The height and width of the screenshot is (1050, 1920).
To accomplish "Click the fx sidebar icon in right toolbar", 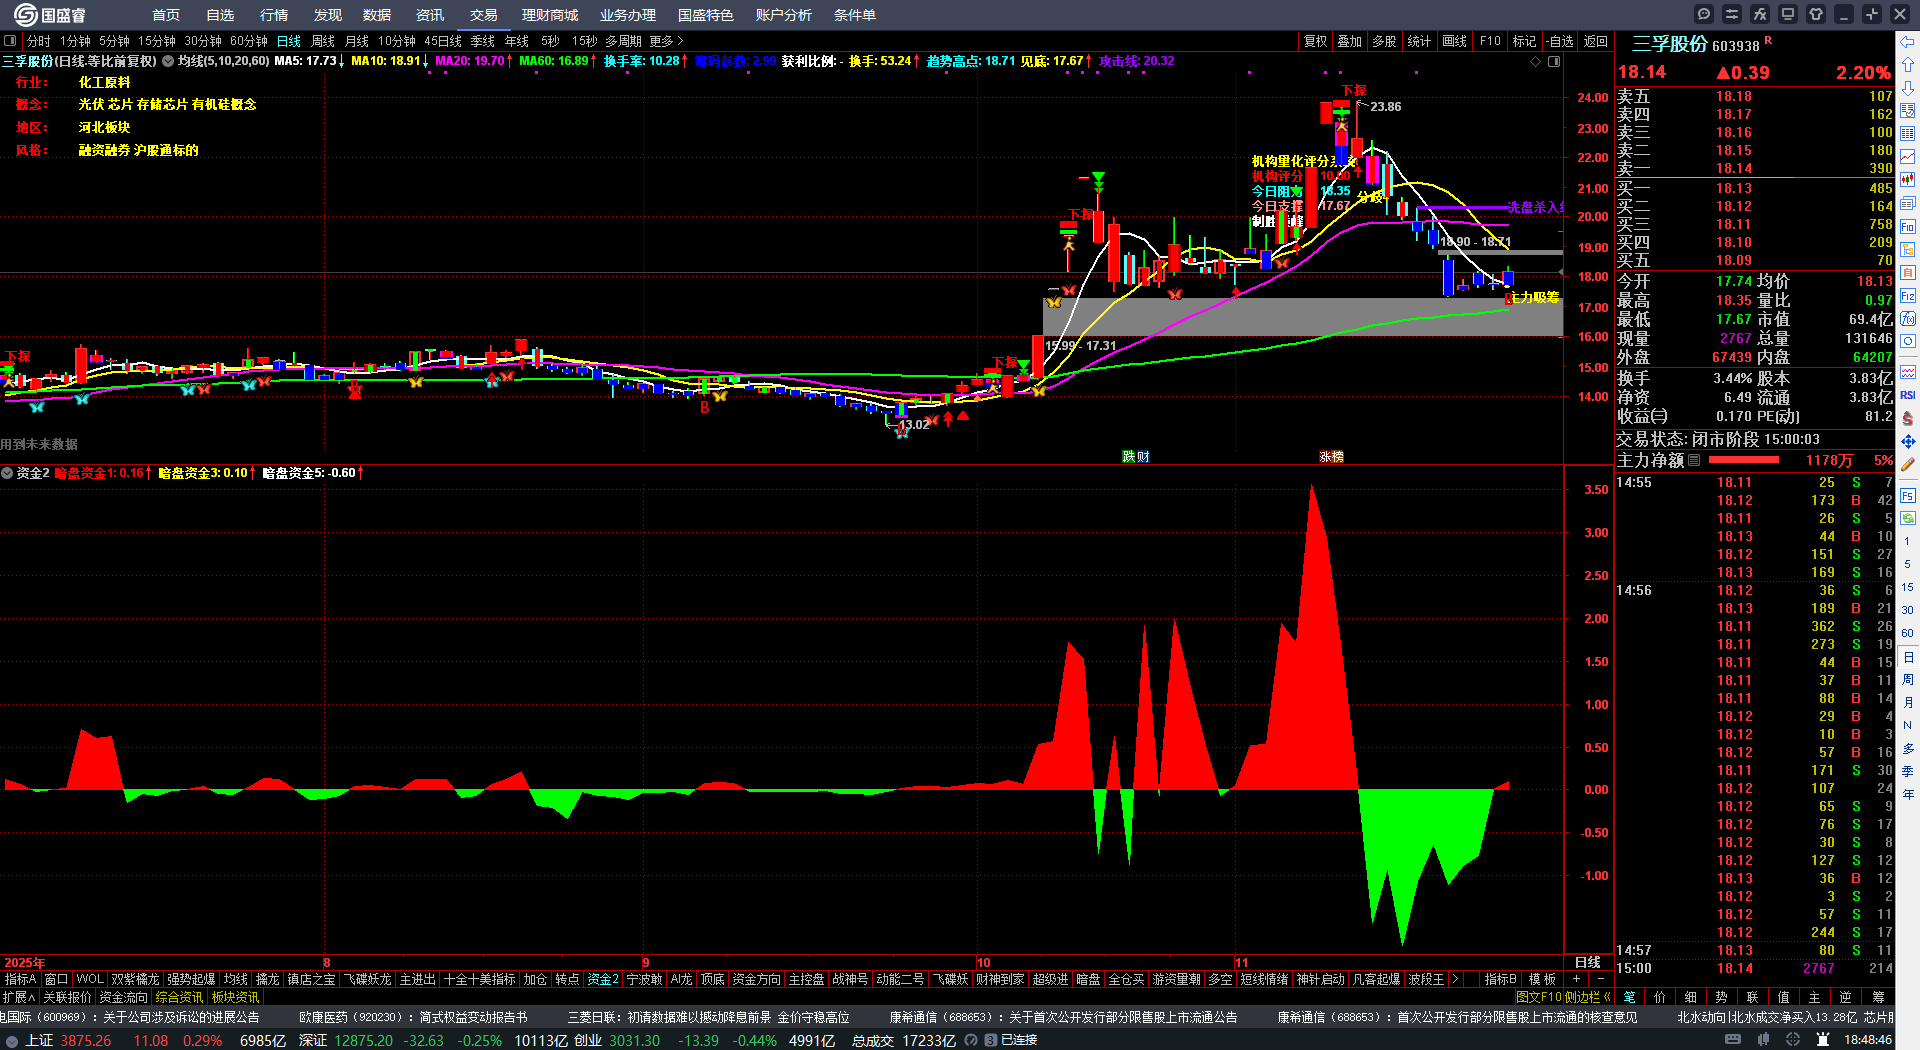I will pyautogui.click(x=1908, y=318).
